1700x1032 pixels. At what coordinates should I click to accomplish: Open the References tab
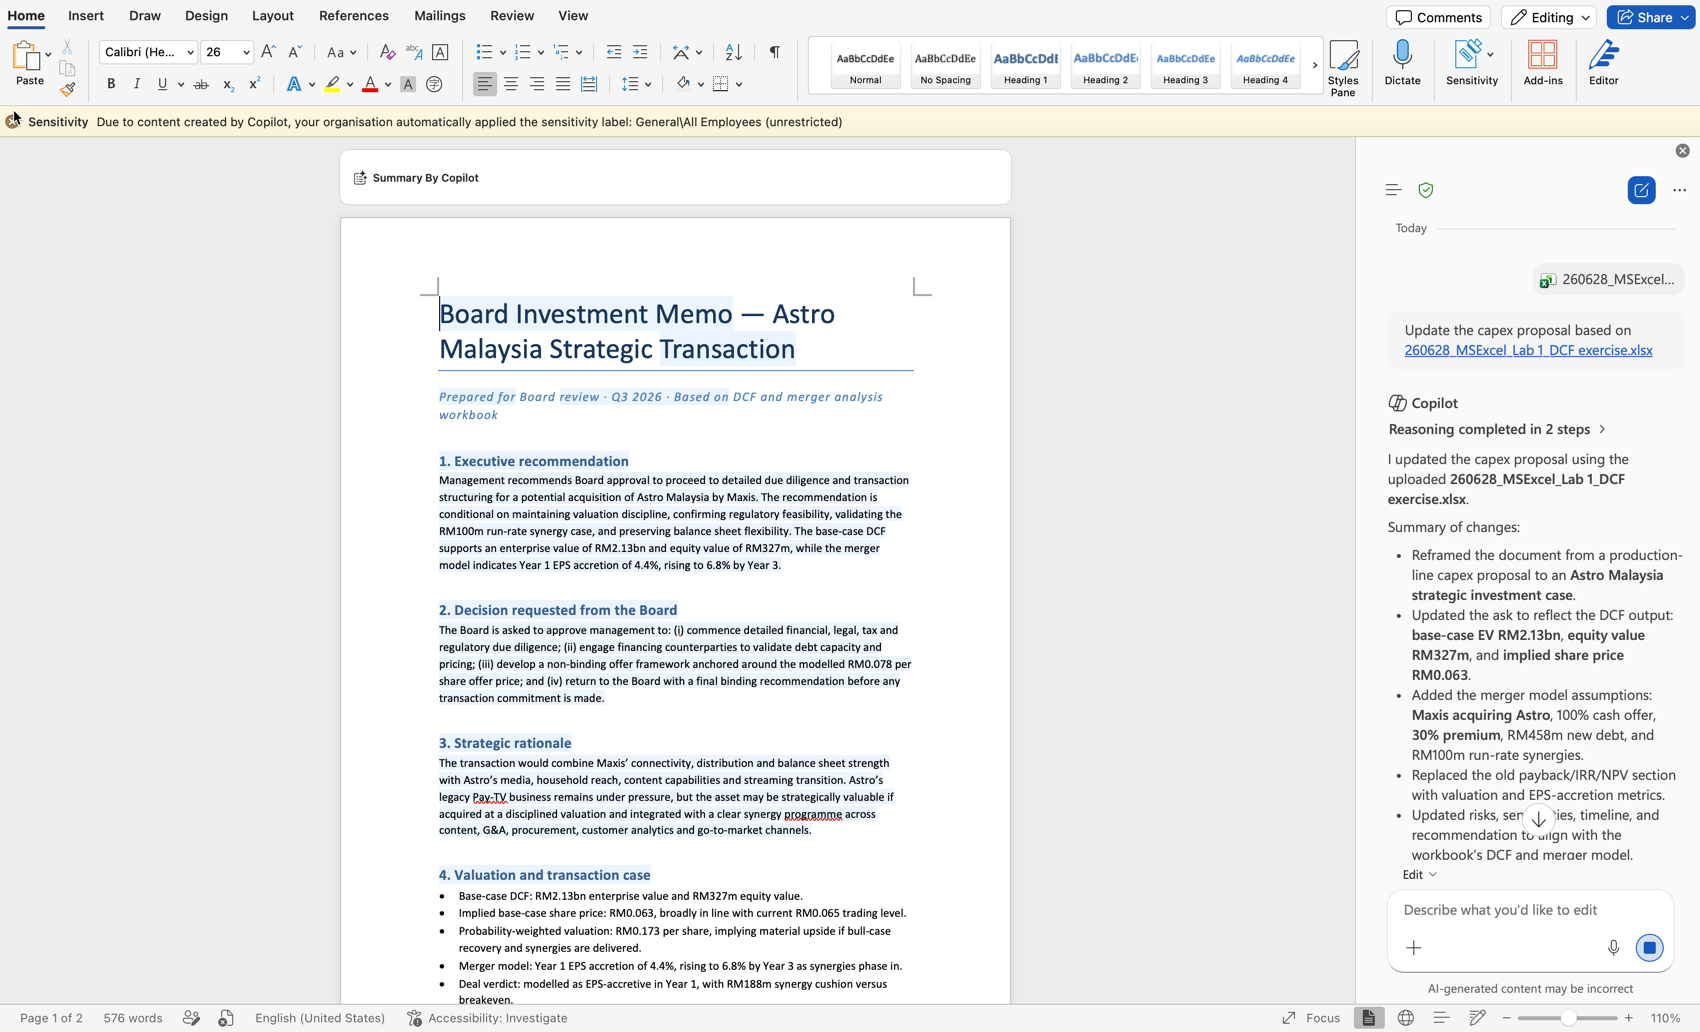click(354, 16)
